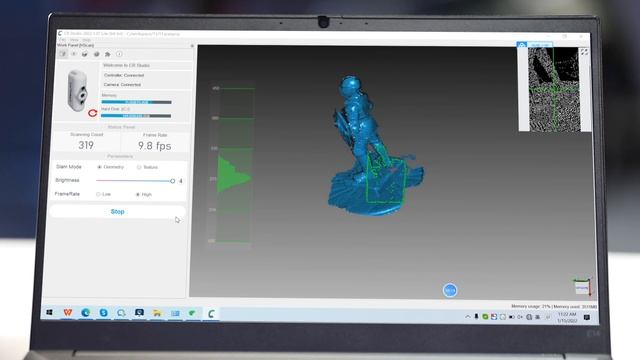Open the dark monitor app in taskbar

pos(139,313)
